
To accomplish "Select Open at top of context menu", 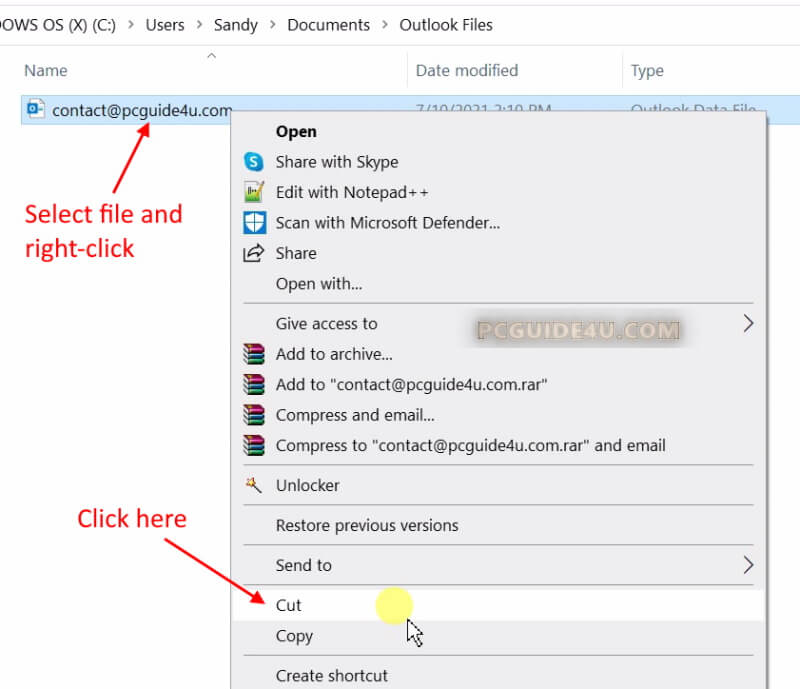I will point(296,132).
